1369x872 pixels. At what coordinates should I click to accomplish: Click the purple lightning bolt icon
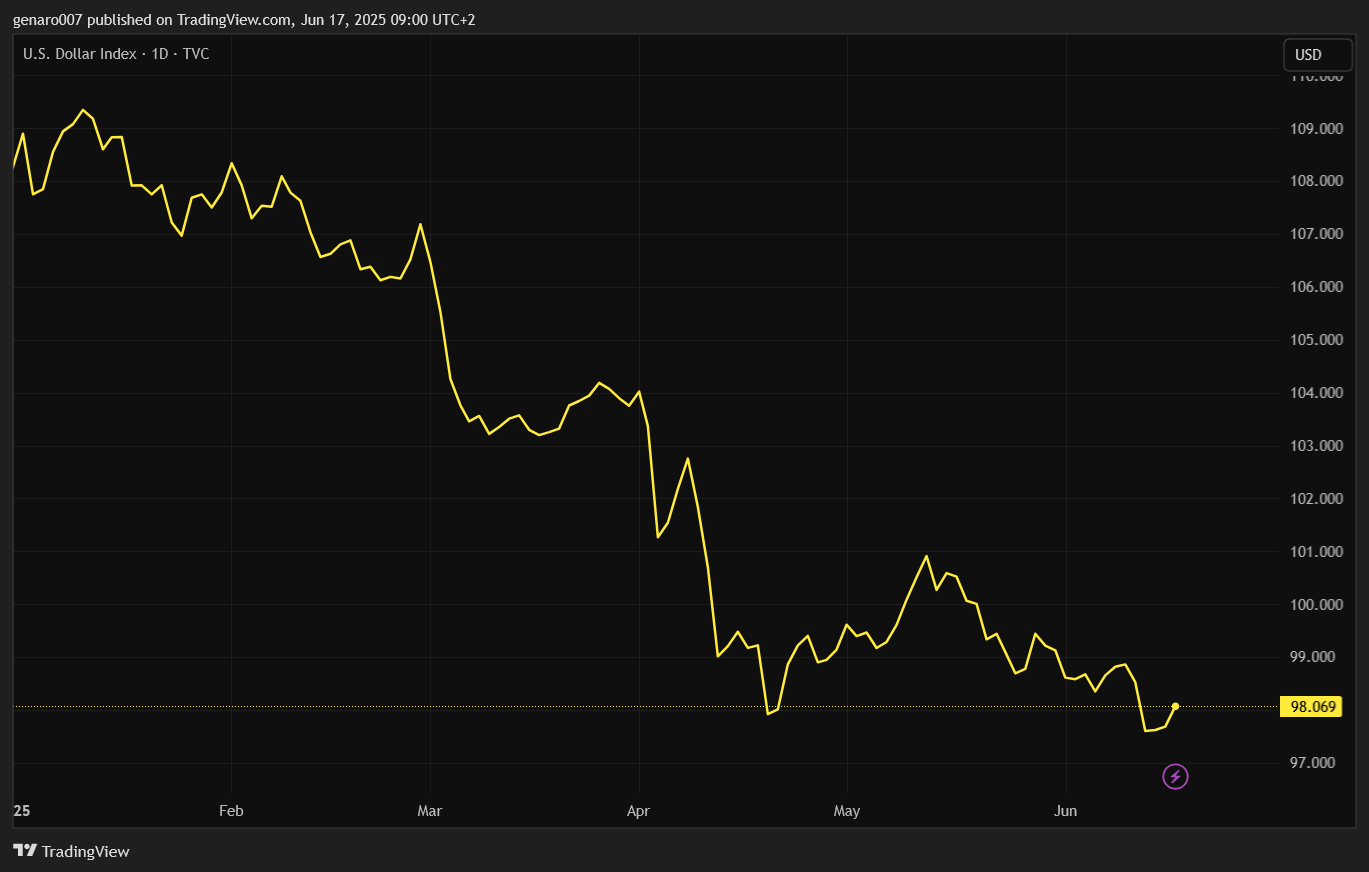point(1176,776)
